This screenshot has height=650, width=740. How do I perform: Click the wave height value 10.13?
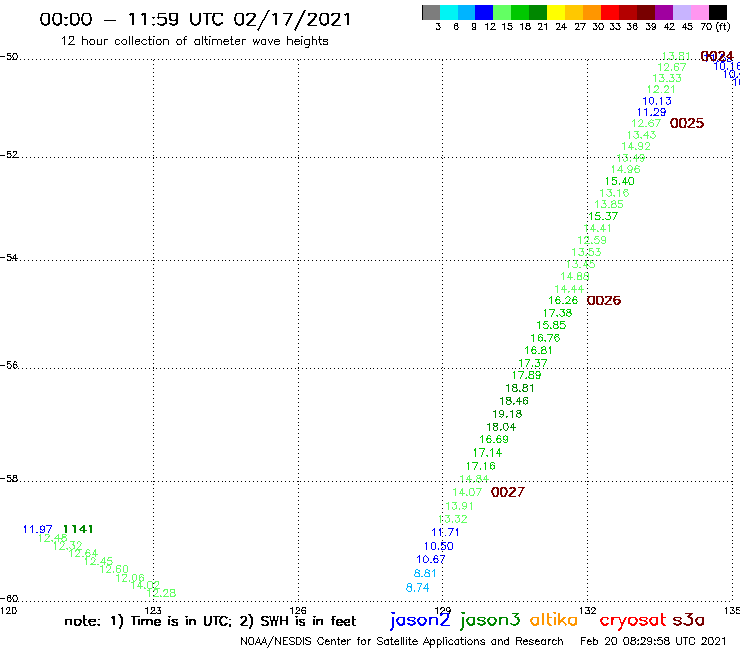click(x=657, y=101)
